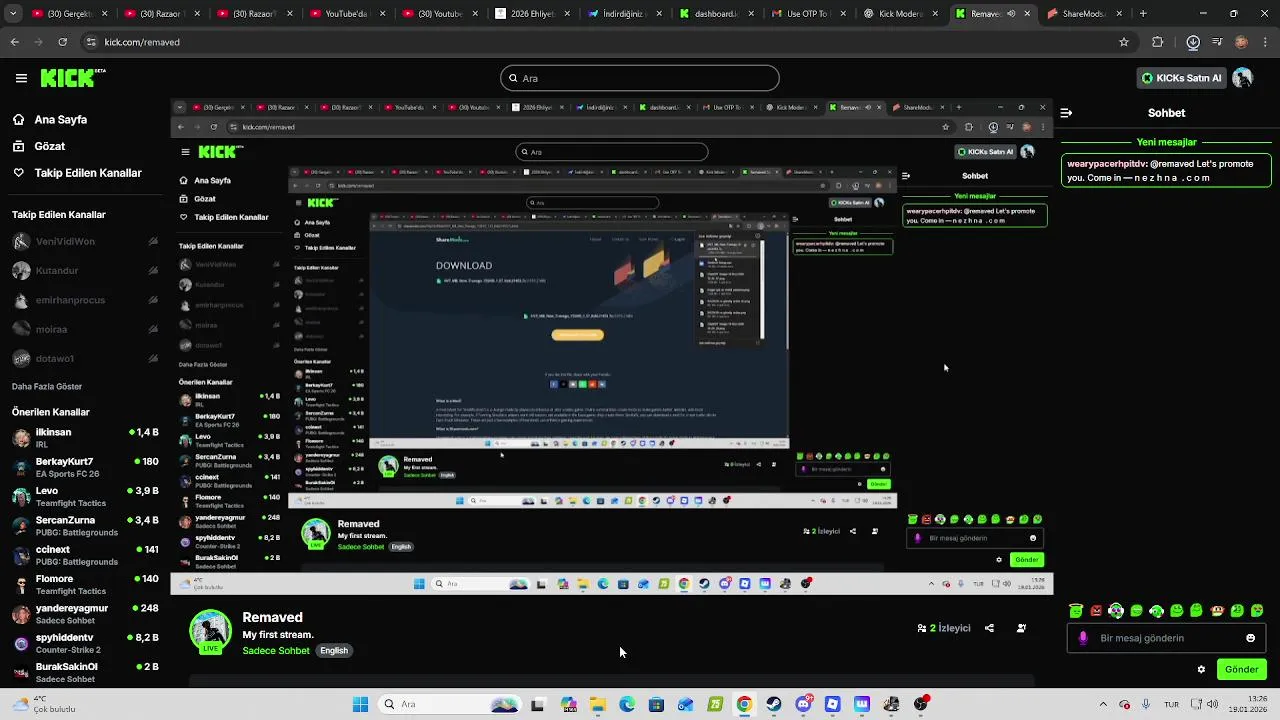The image size is (1280, 720).
Task: Open Gözat browse page in sidebar
Action: [50, 146]
